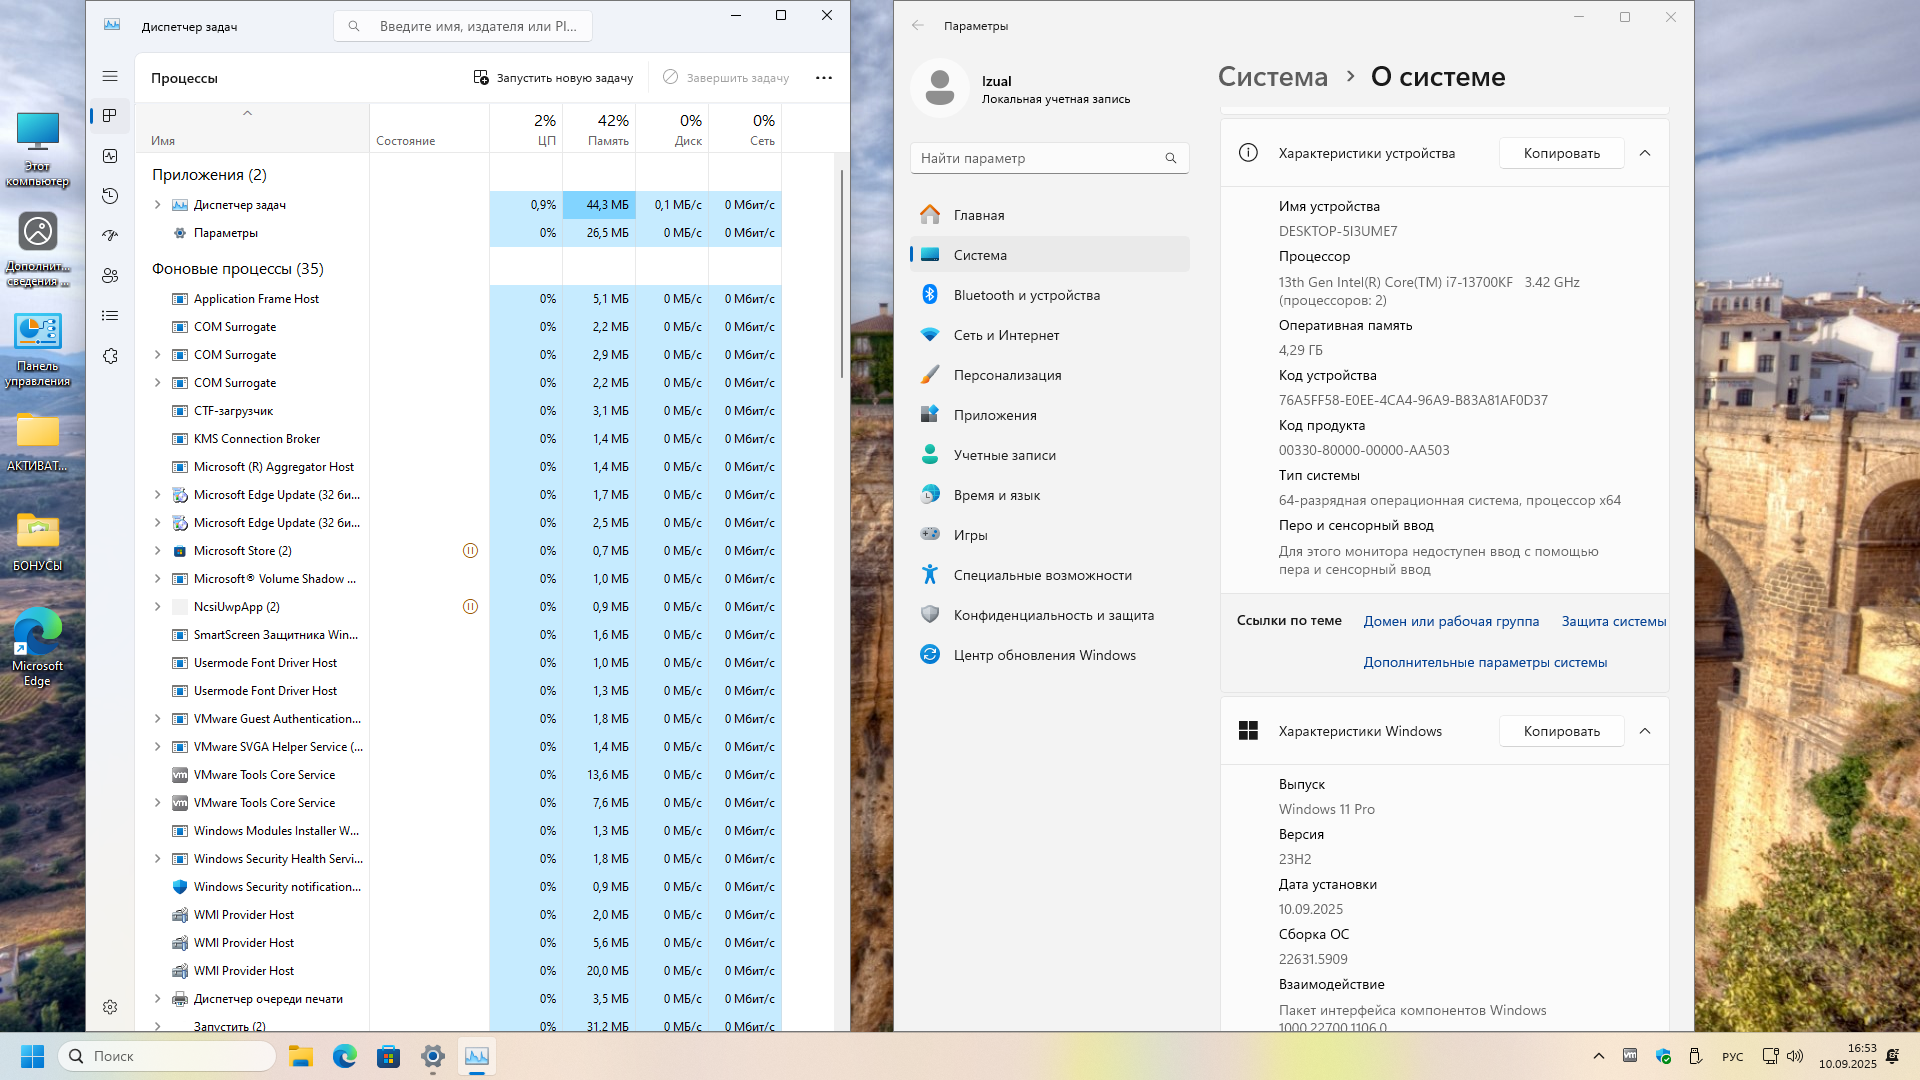Viewport: 1920px width, 1080px height.
Task: Go back in Settings window
Action: 918,26
